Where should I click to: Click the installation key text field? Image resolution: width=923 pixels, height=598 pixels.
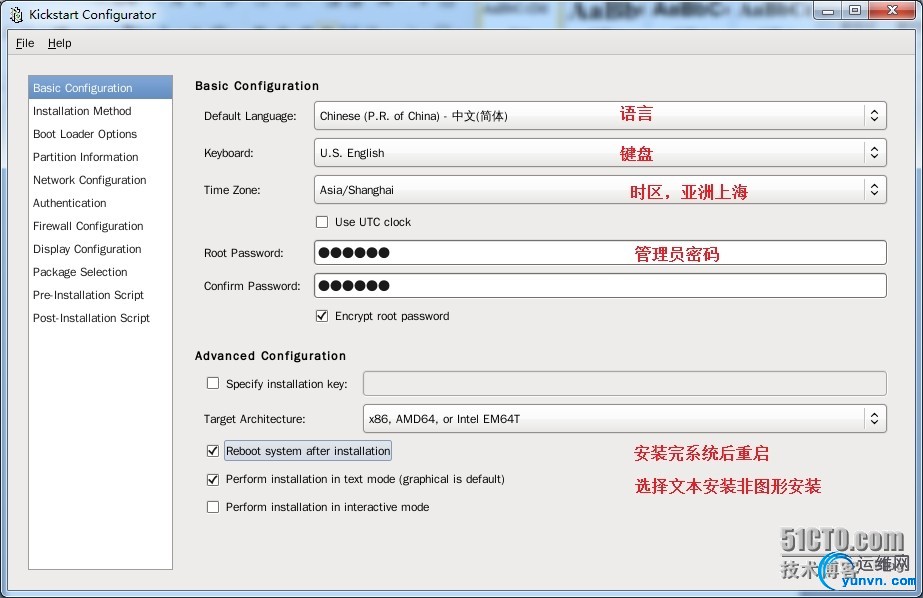coord(625,383)
